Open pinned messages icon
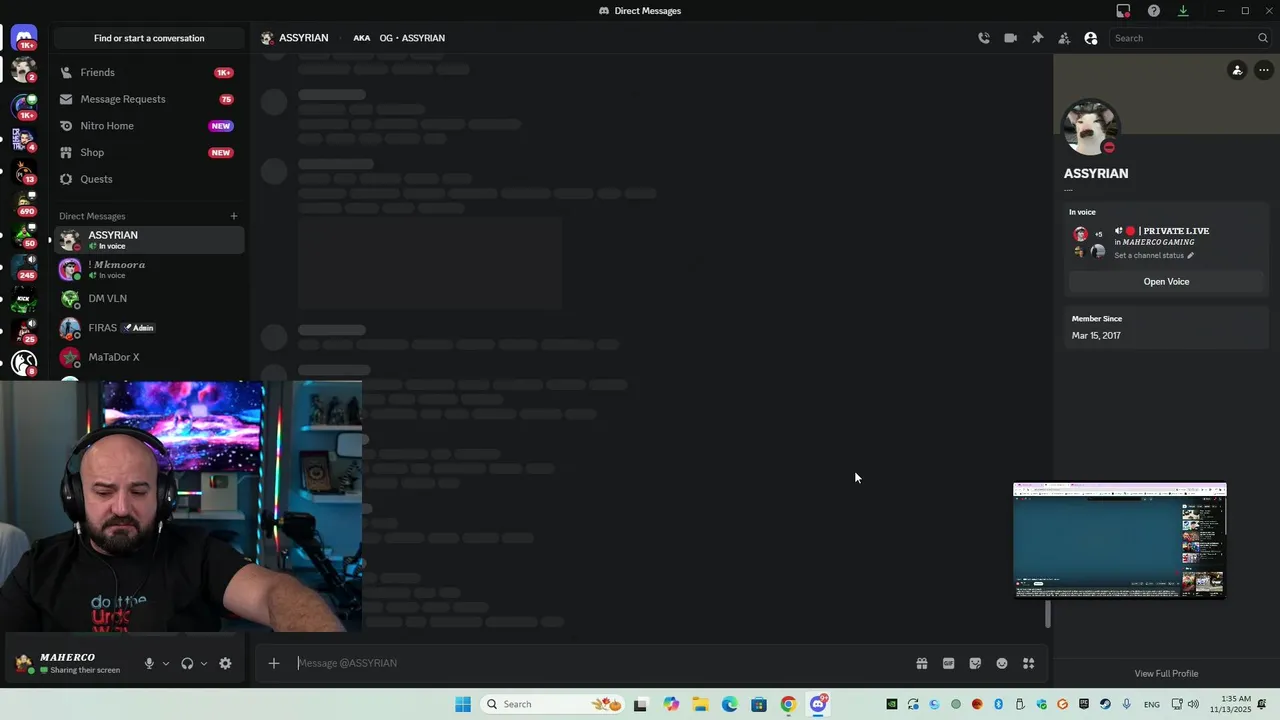1280x720 pixels. coord(1037,38)
